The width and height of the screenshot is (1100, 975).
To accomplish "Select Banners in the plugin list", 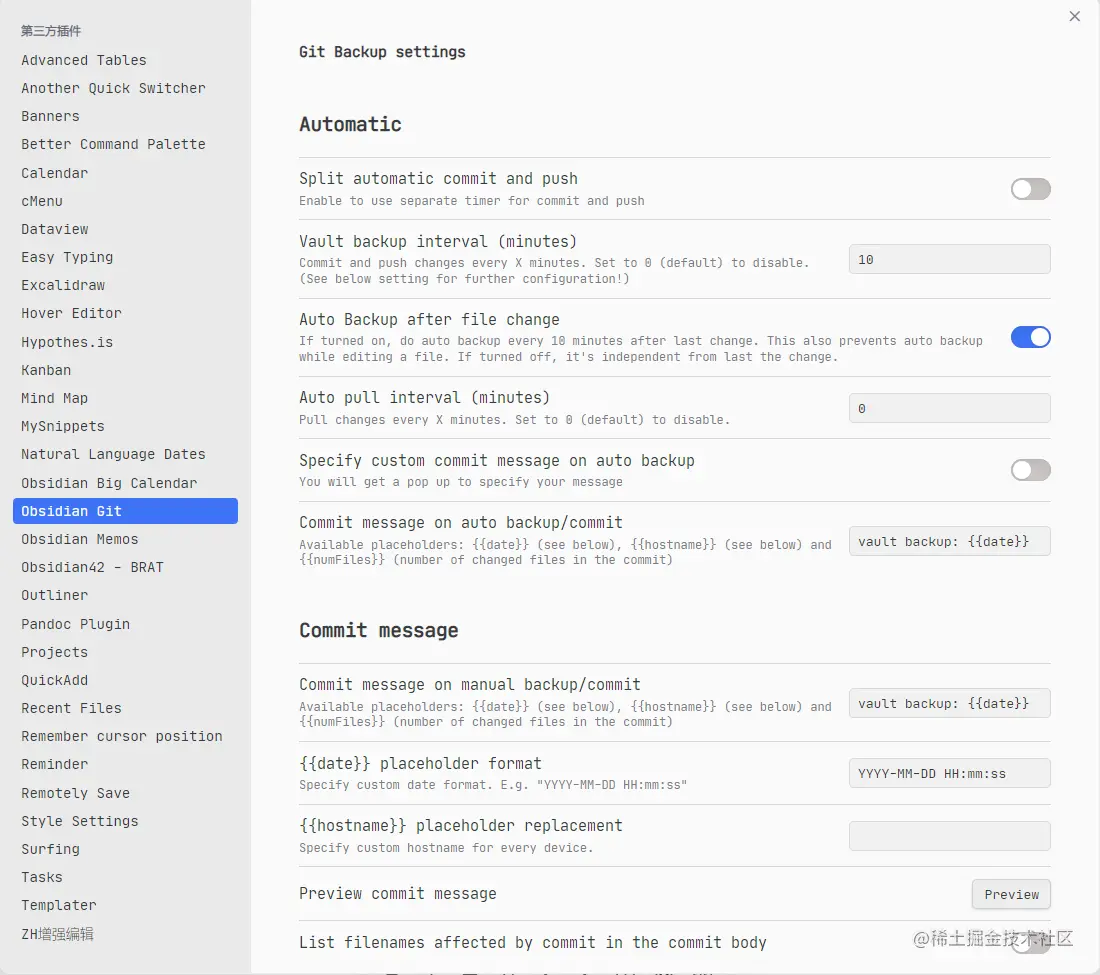I will [125, 116].
